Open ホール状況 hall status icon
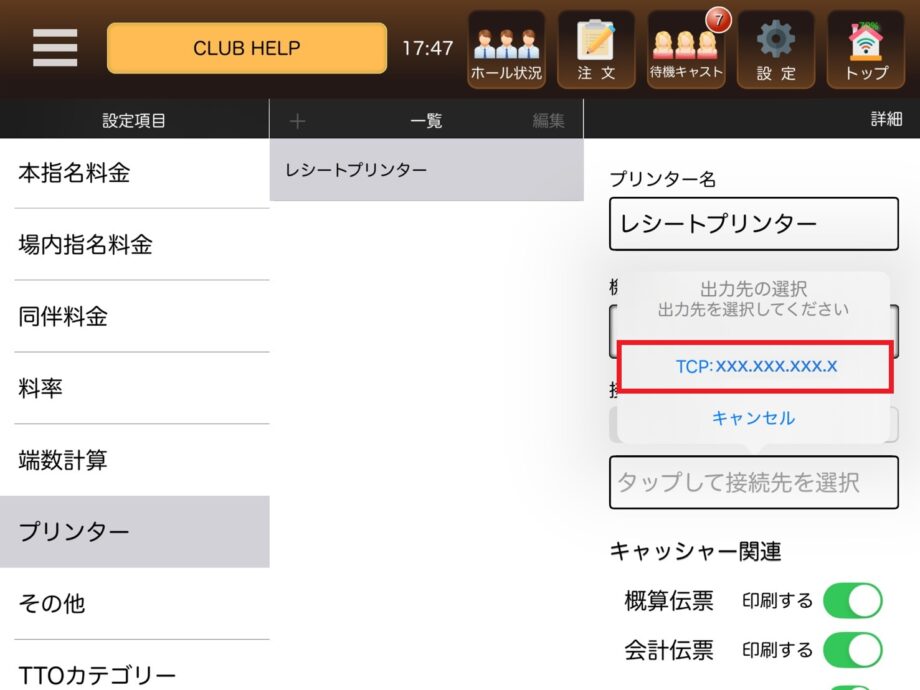 click(x=506, y=50)
